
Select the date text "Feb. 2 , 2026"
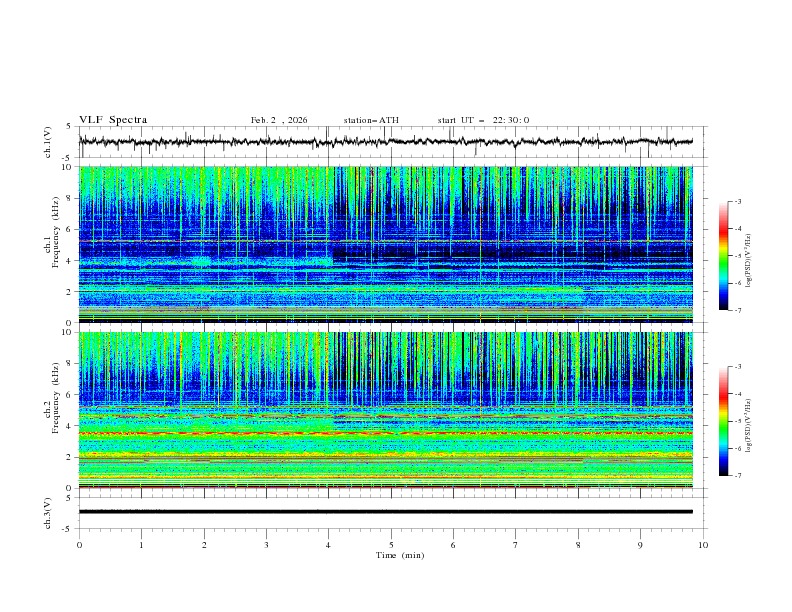pos(279,120)
